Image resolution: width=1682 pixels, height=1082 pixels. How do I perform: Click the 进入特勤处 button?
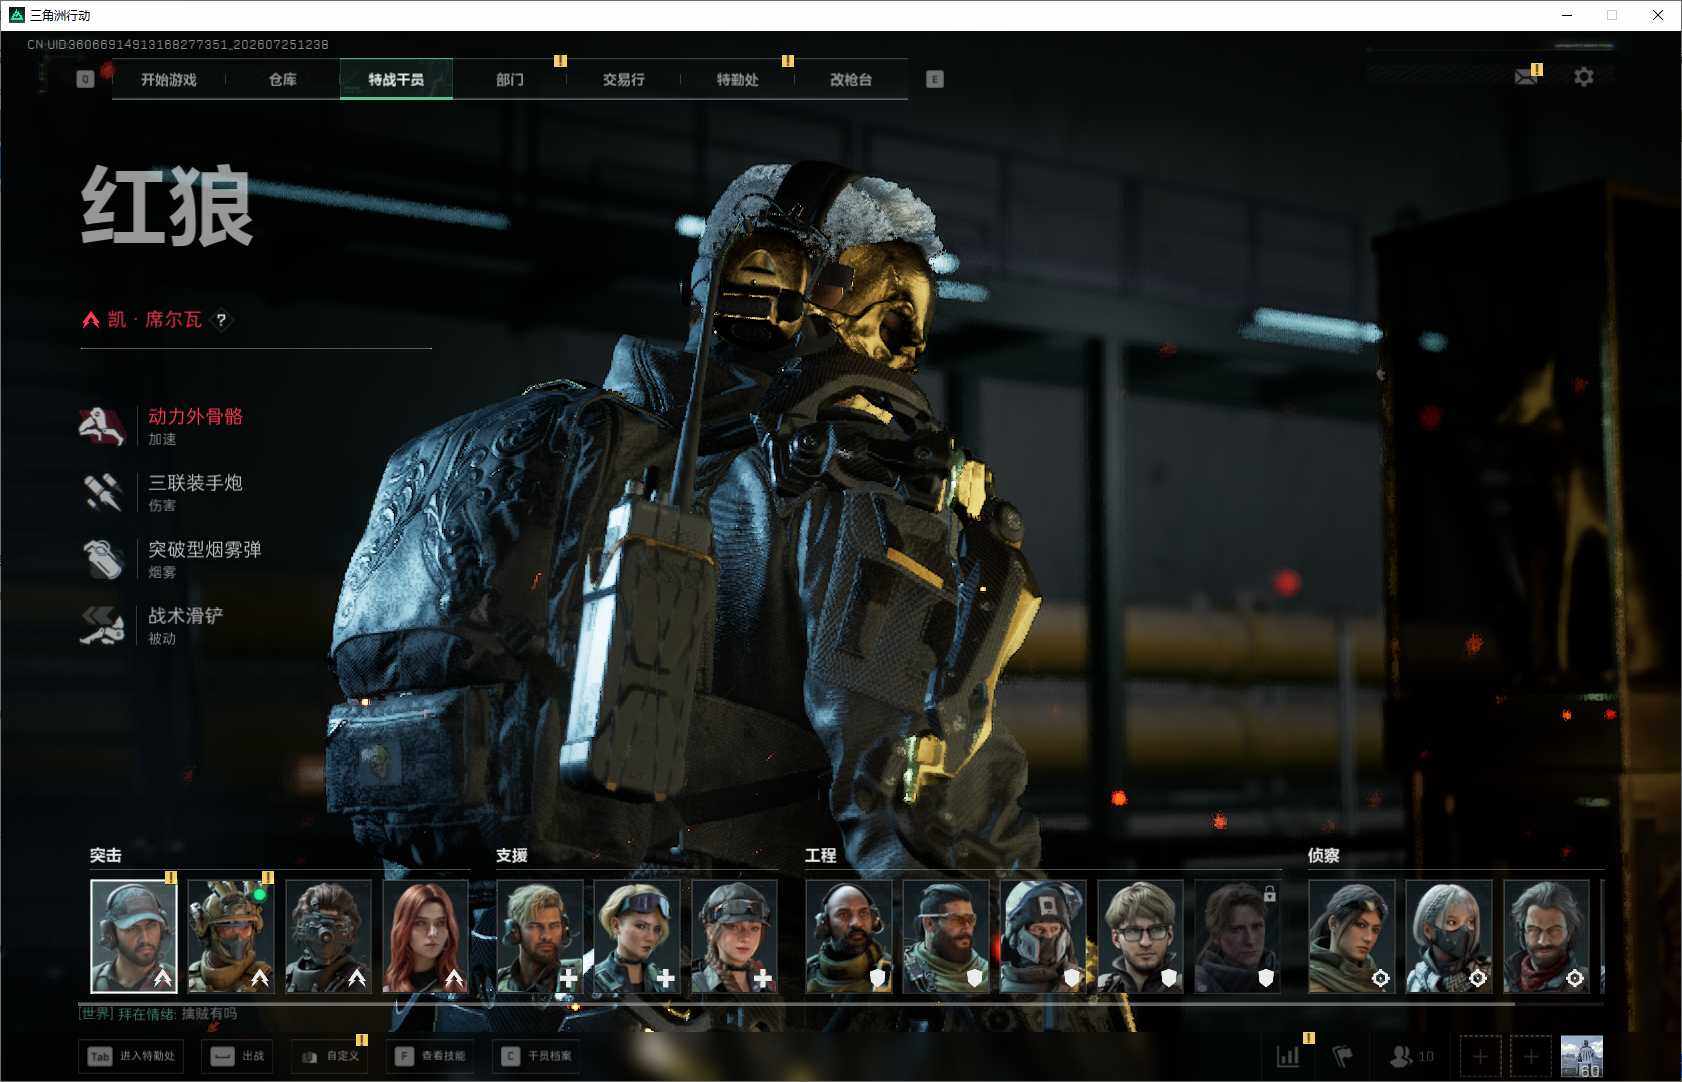(133, 1056)
